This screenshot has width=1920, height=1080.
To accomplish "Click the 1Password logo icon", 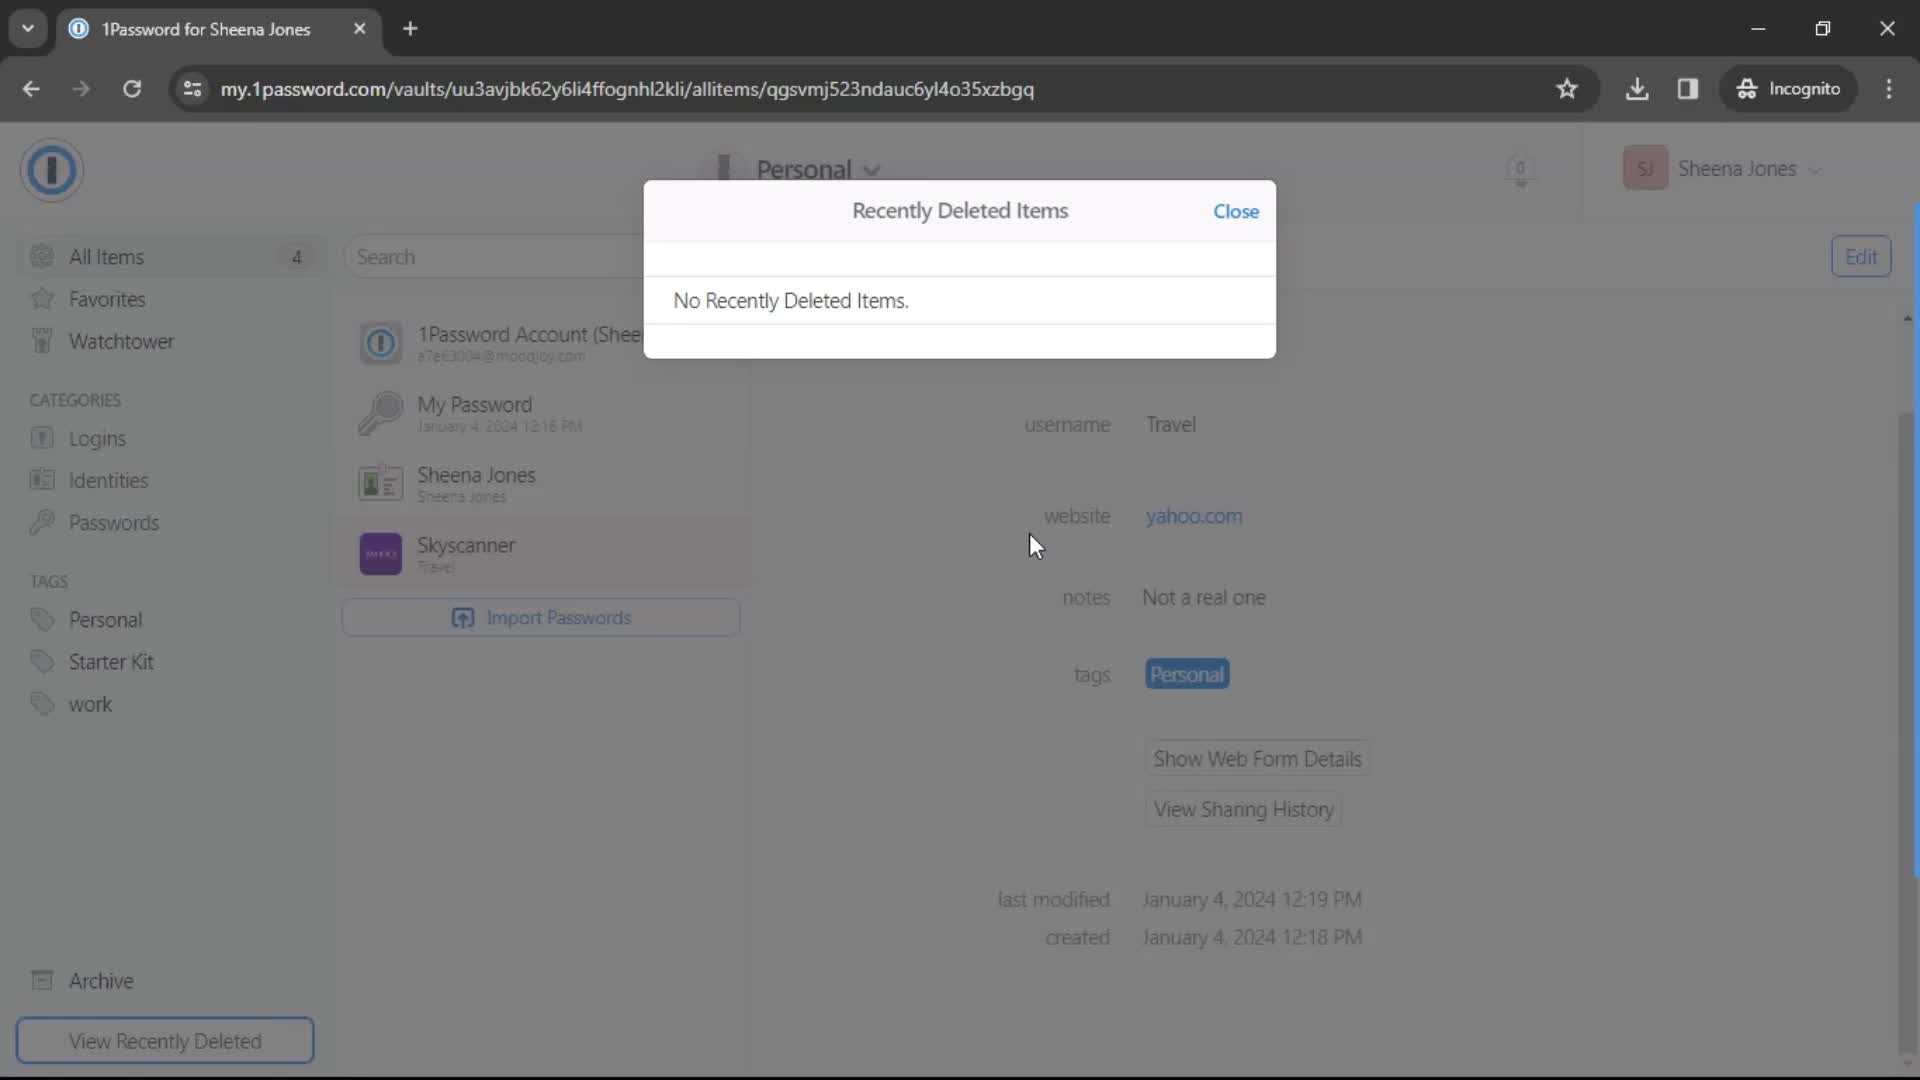I will tap(53, 167).
